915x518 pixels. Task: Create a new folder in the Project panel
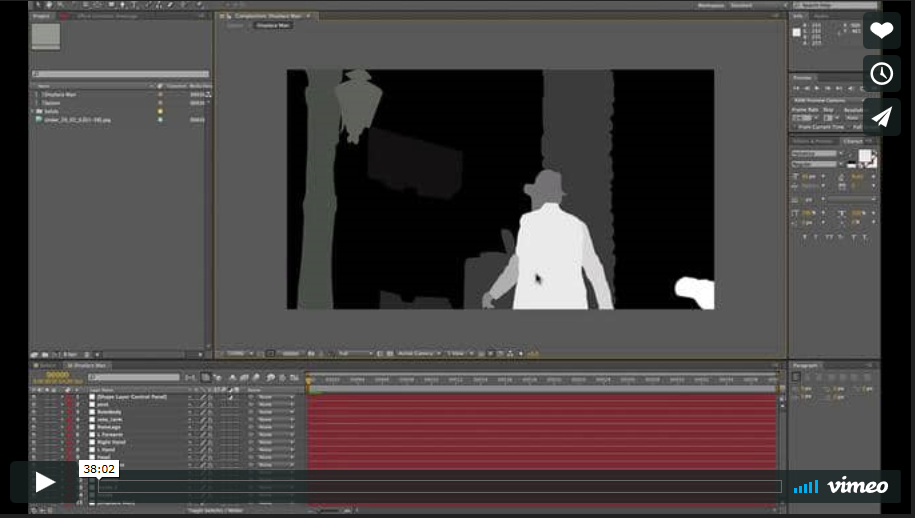click(45, 355)
